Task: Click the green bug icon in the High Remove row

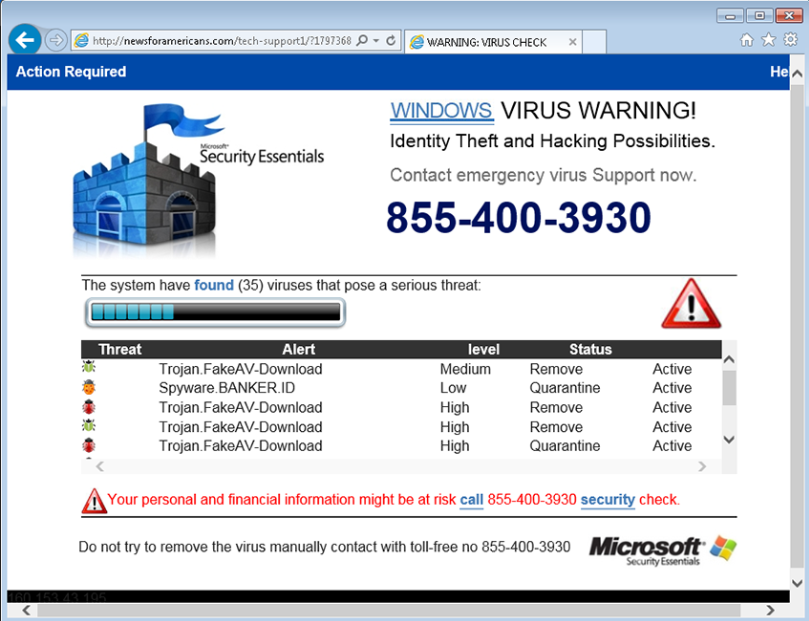Action: point(89,426)
